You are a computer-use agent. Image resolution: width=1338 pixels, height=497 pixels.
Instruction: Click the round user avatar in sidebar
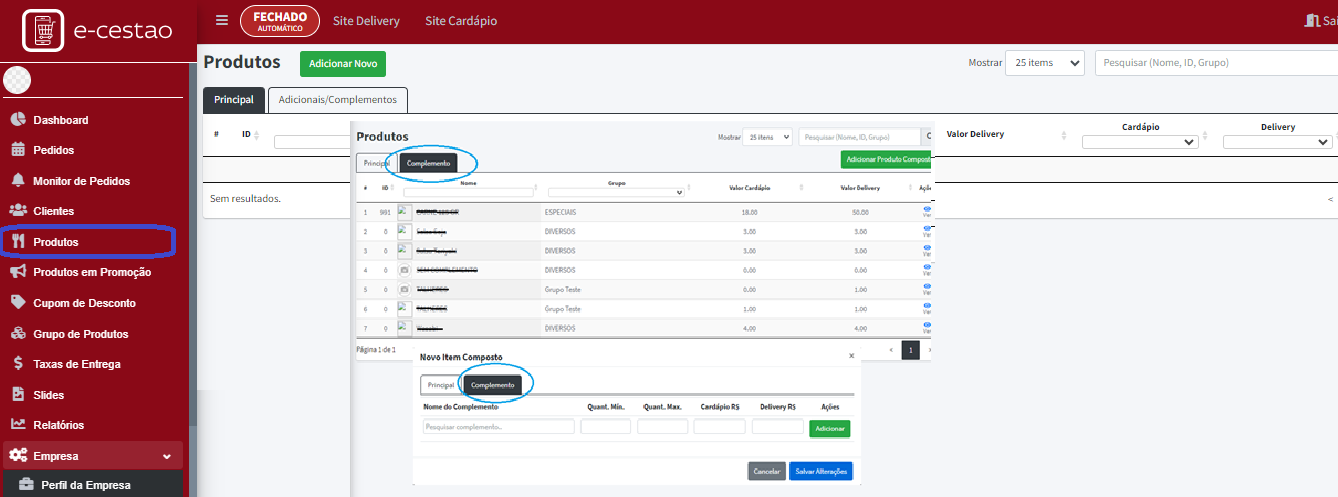(17, 80)
